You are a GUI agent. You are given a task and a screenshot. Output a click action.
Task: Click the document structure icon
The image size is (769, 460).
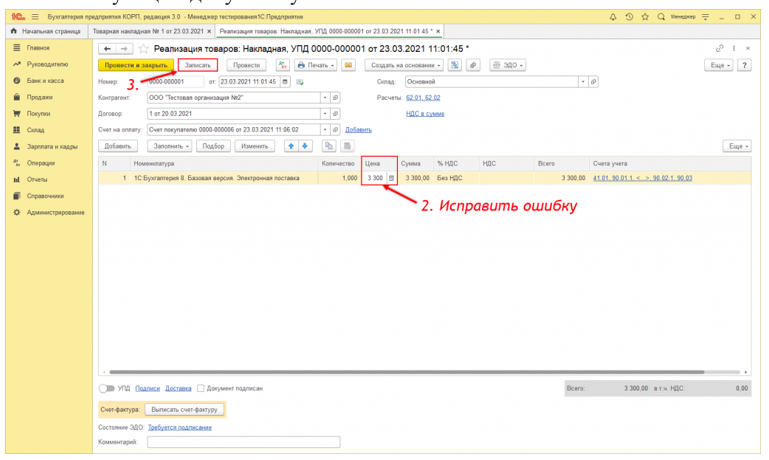click(x=455, y=65)
